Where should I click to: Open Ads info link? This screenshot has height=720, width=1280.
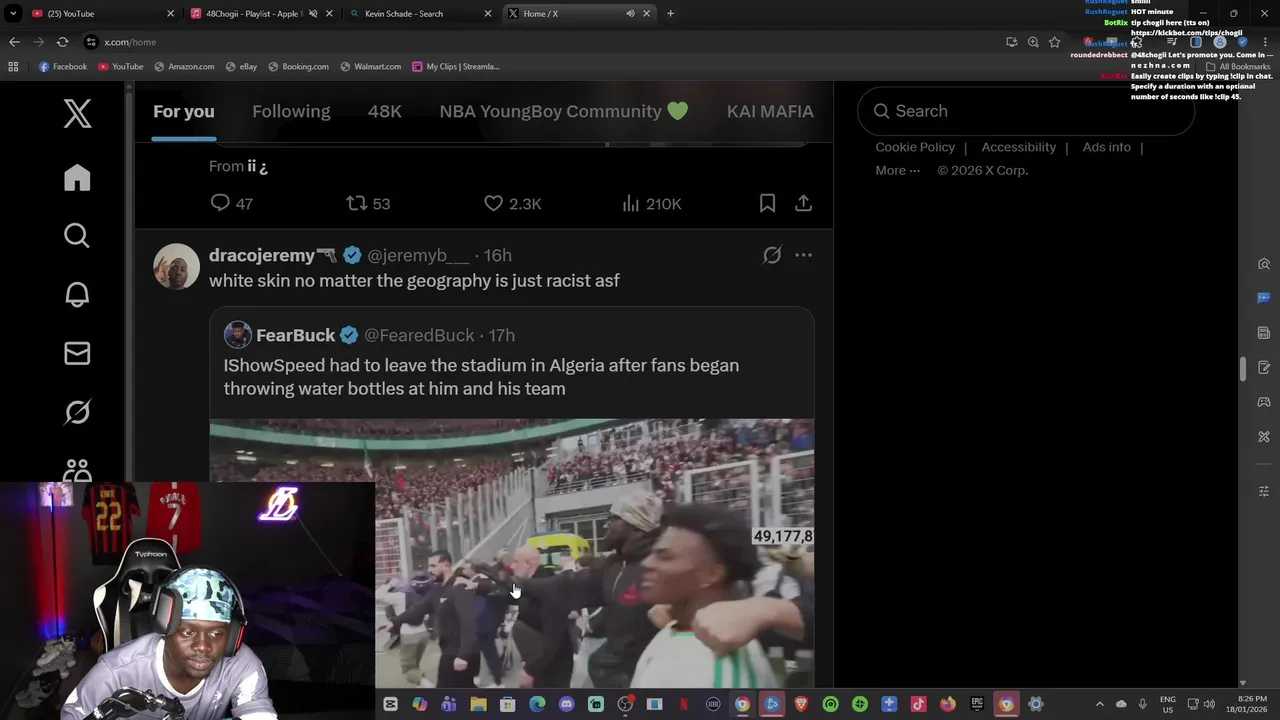click(x=1106, y=147)
